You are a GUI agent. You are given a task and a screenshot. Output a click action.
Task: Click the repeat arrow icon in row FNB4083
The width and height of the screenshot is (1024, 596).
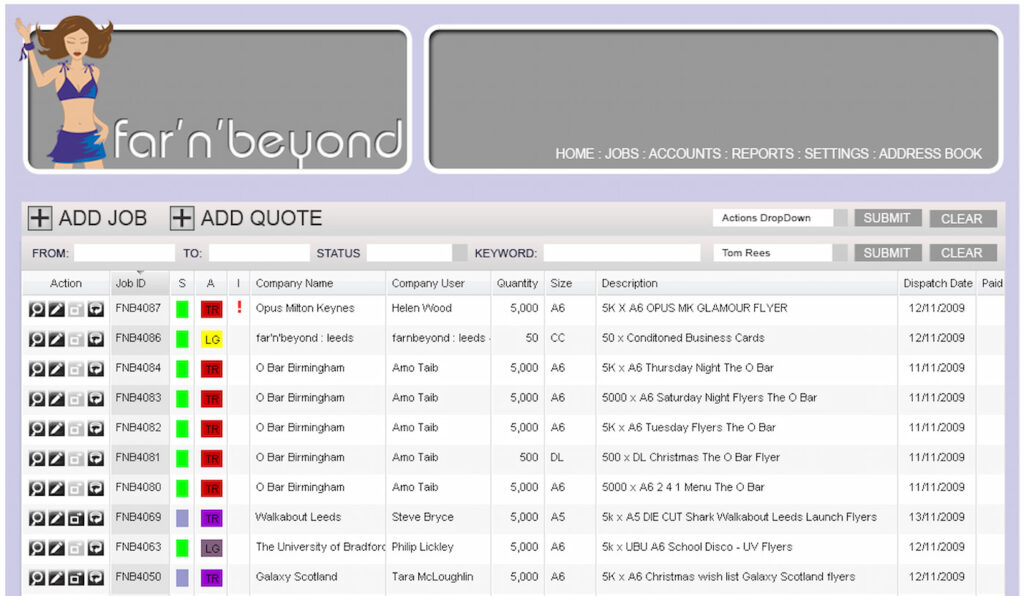tap(96, 399)
